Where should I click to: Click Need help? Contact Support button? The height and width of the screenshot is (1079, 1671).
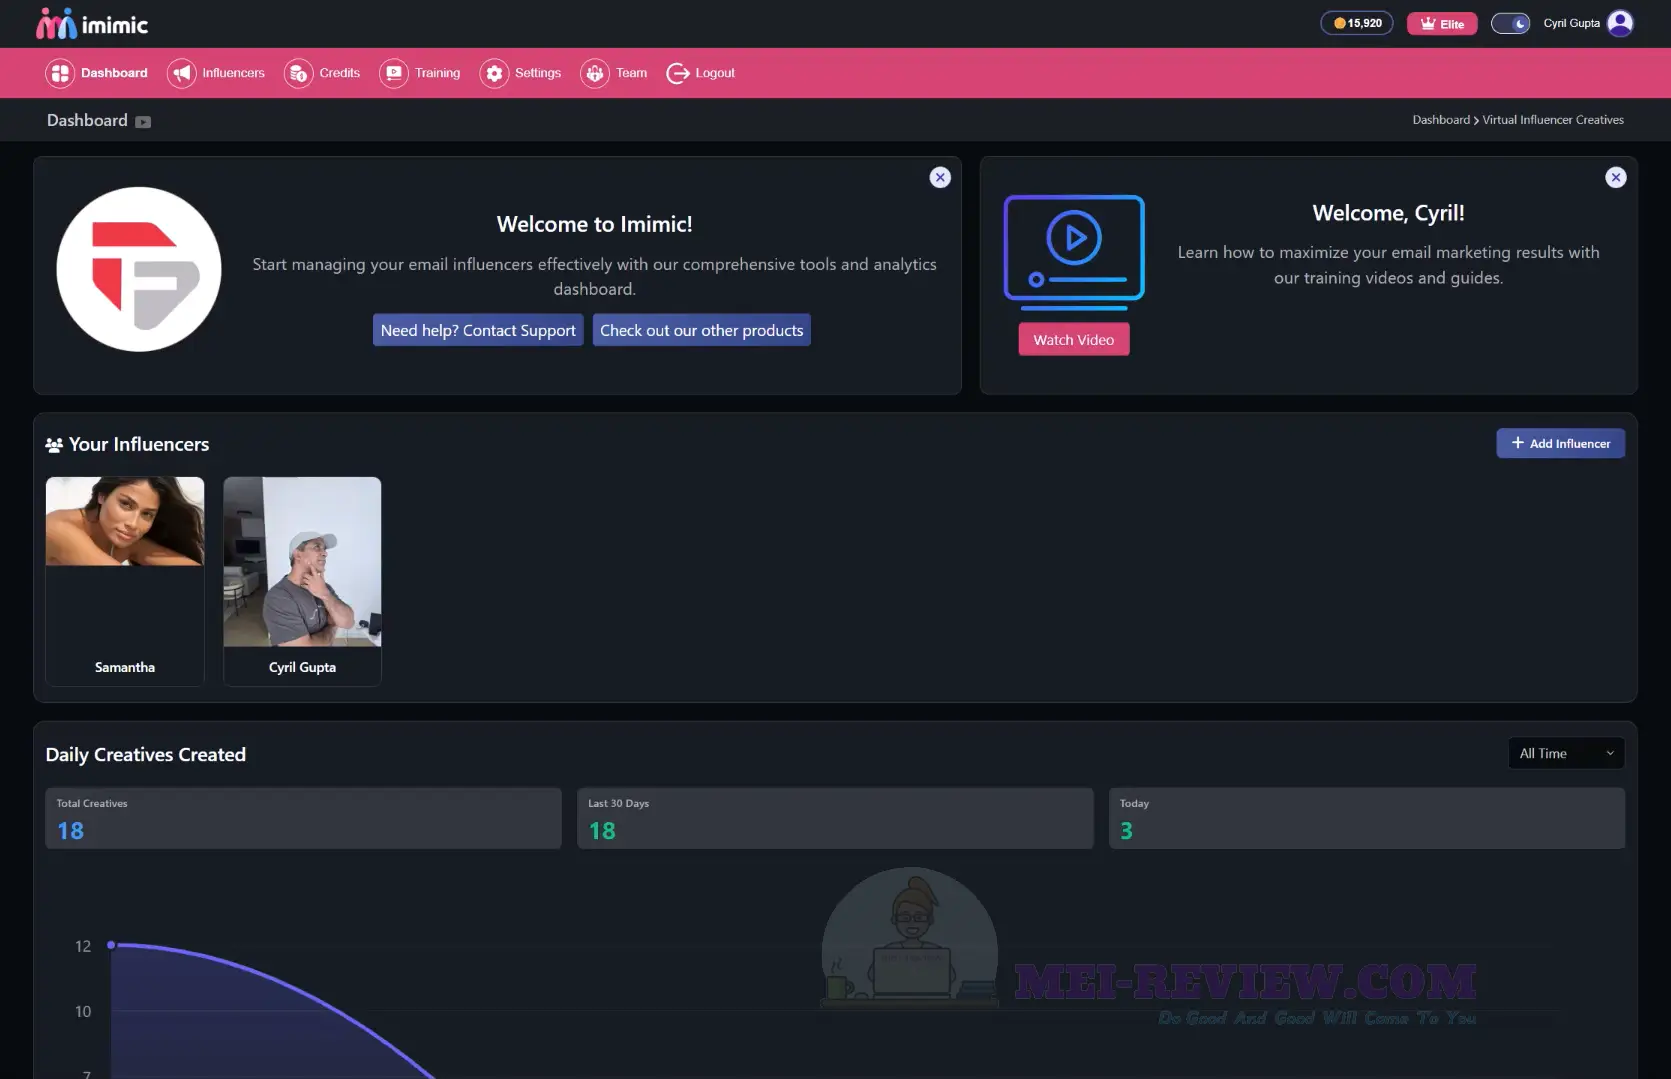point(478,330)
